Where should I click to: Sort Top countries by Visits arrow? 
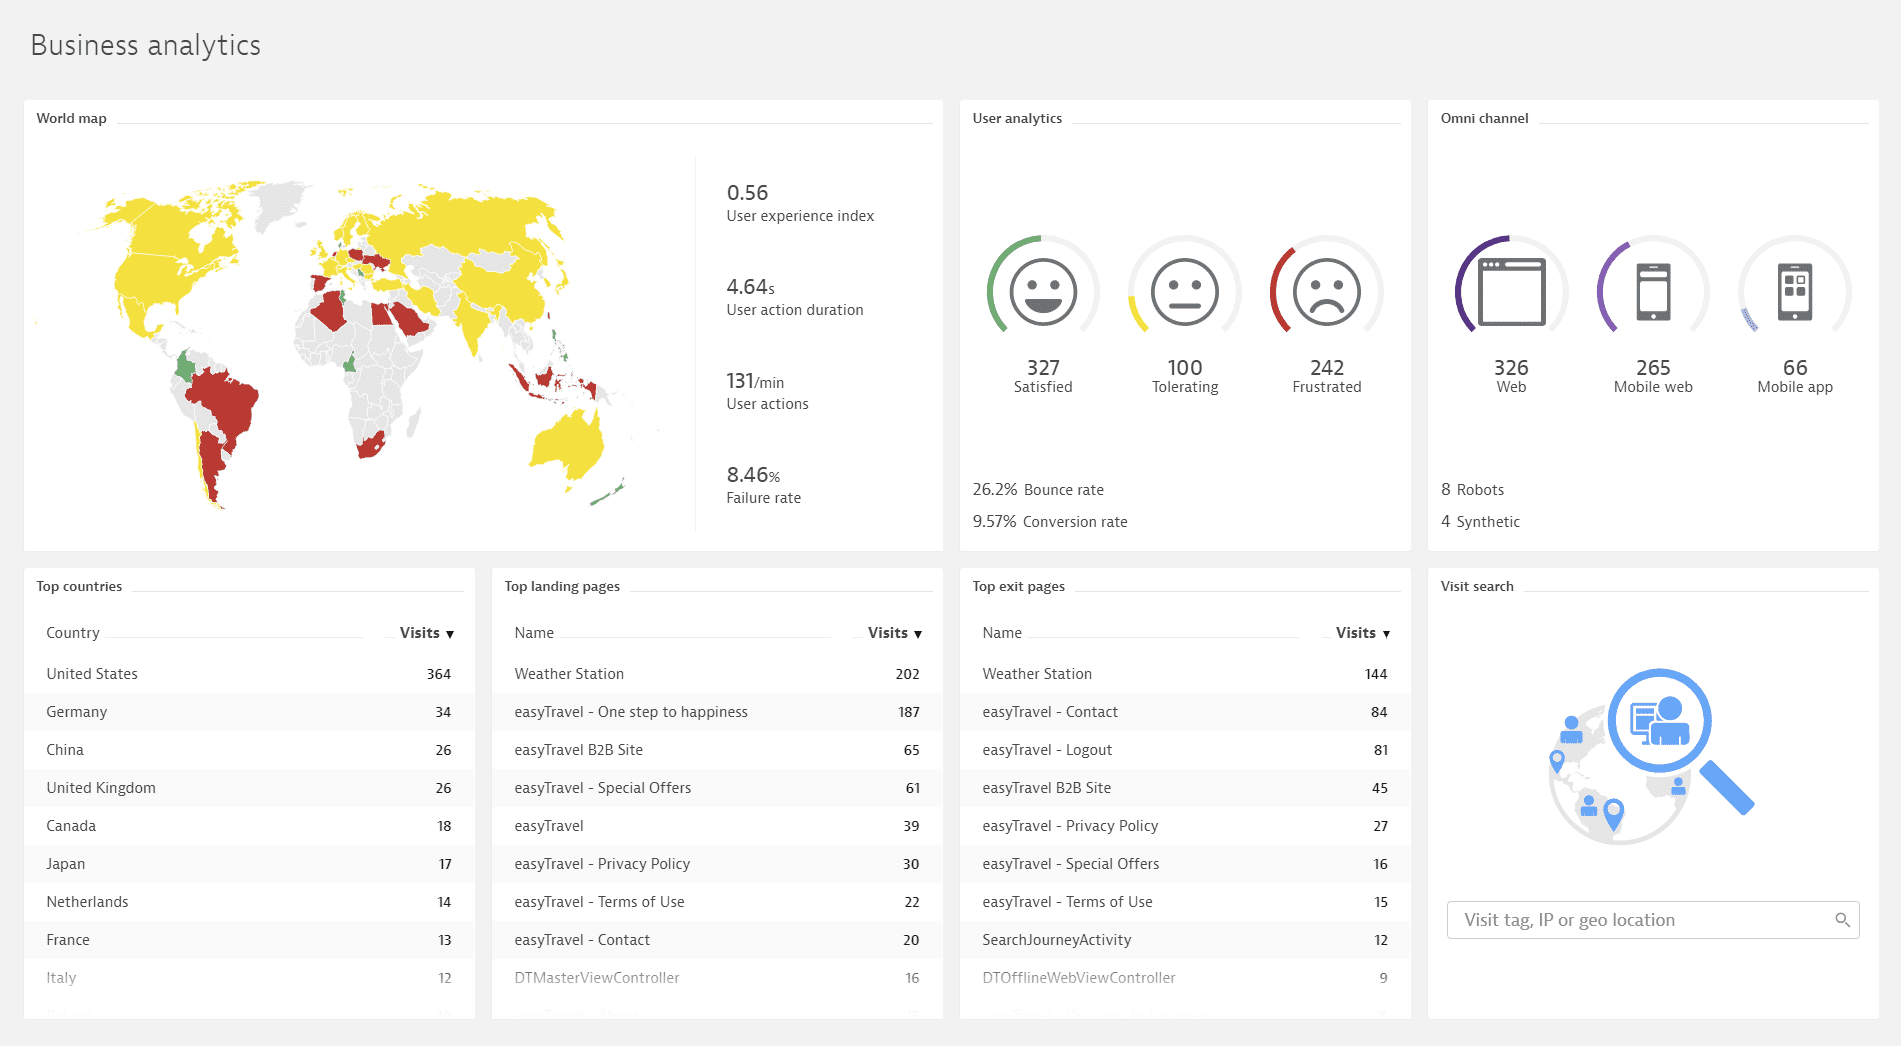[450, 634]
